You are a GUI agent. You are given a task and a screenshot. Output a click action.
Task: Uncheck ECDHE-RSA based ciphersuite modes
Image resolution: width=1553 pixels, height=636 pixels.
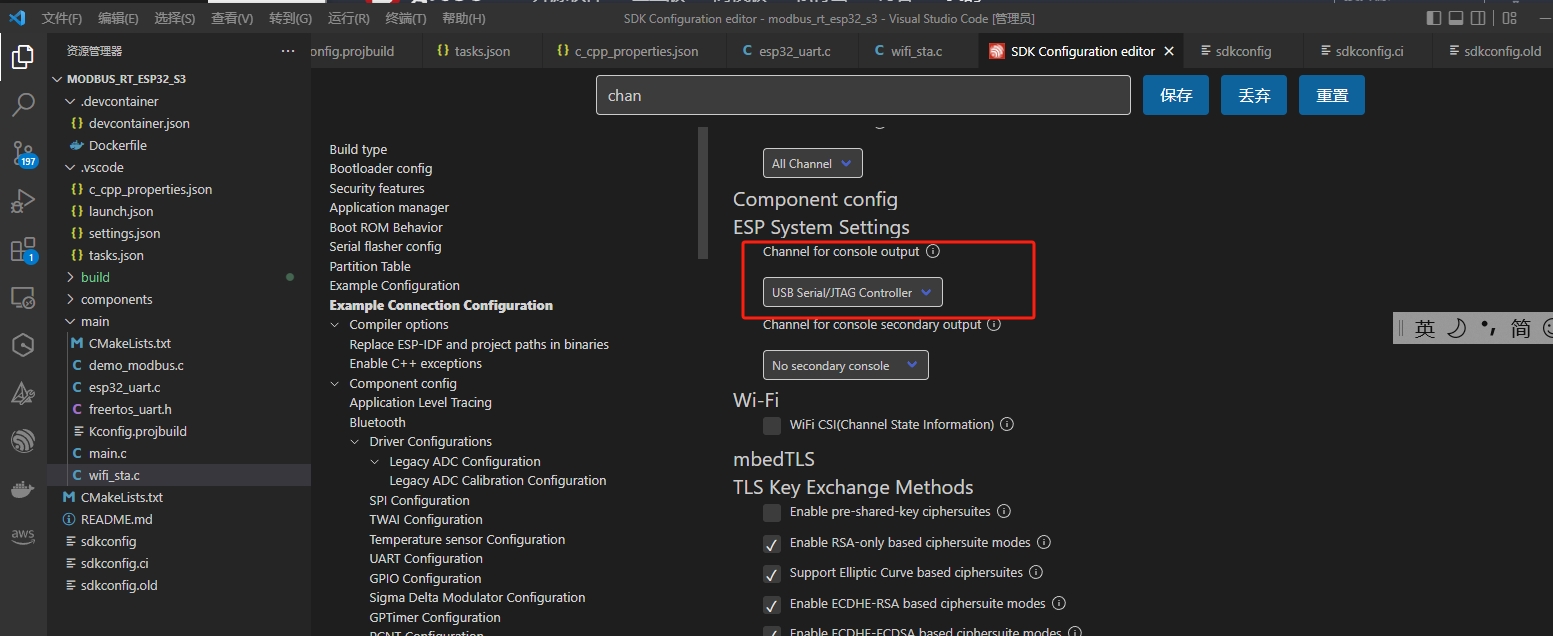772,605
